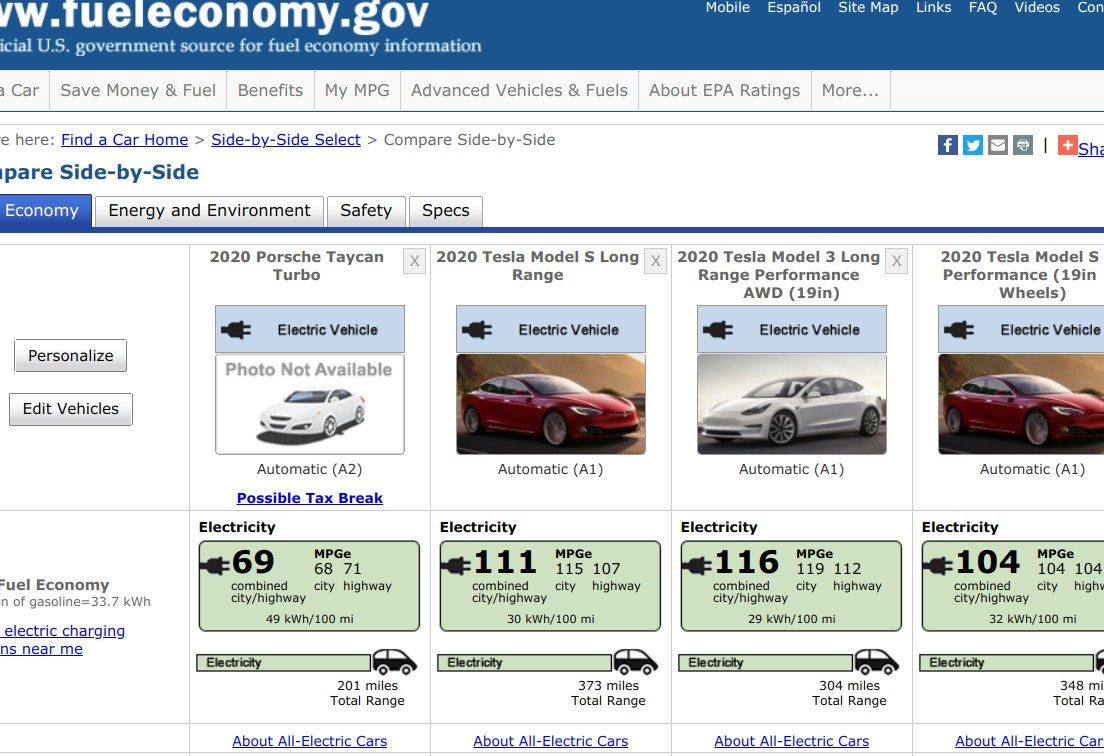Share page via Facebook icon

coord(948,145)
